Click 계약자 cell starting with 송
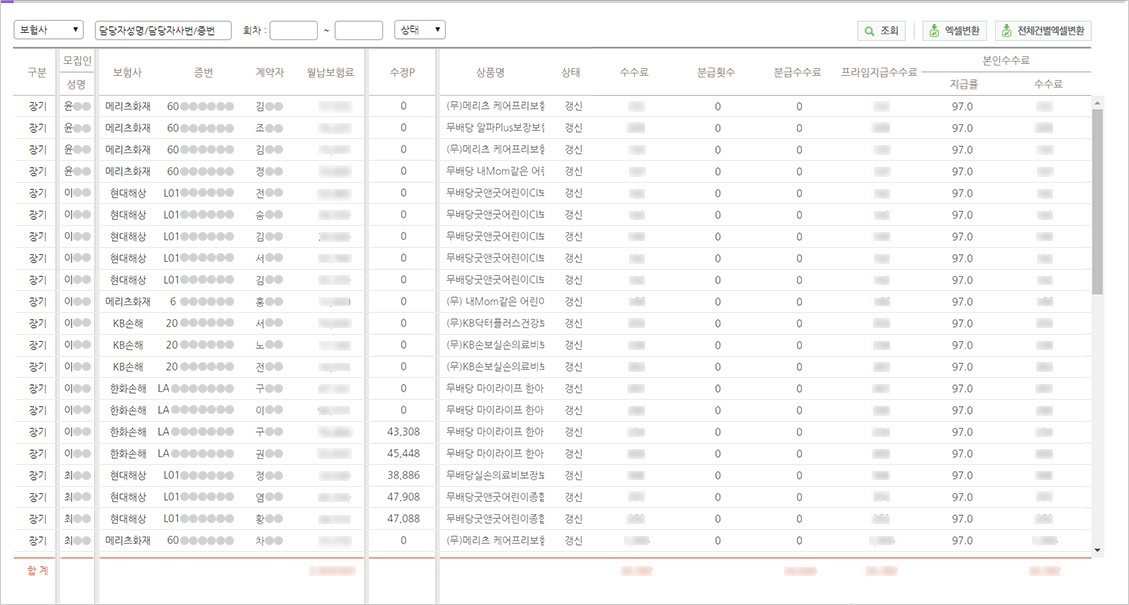 point(269,215)
